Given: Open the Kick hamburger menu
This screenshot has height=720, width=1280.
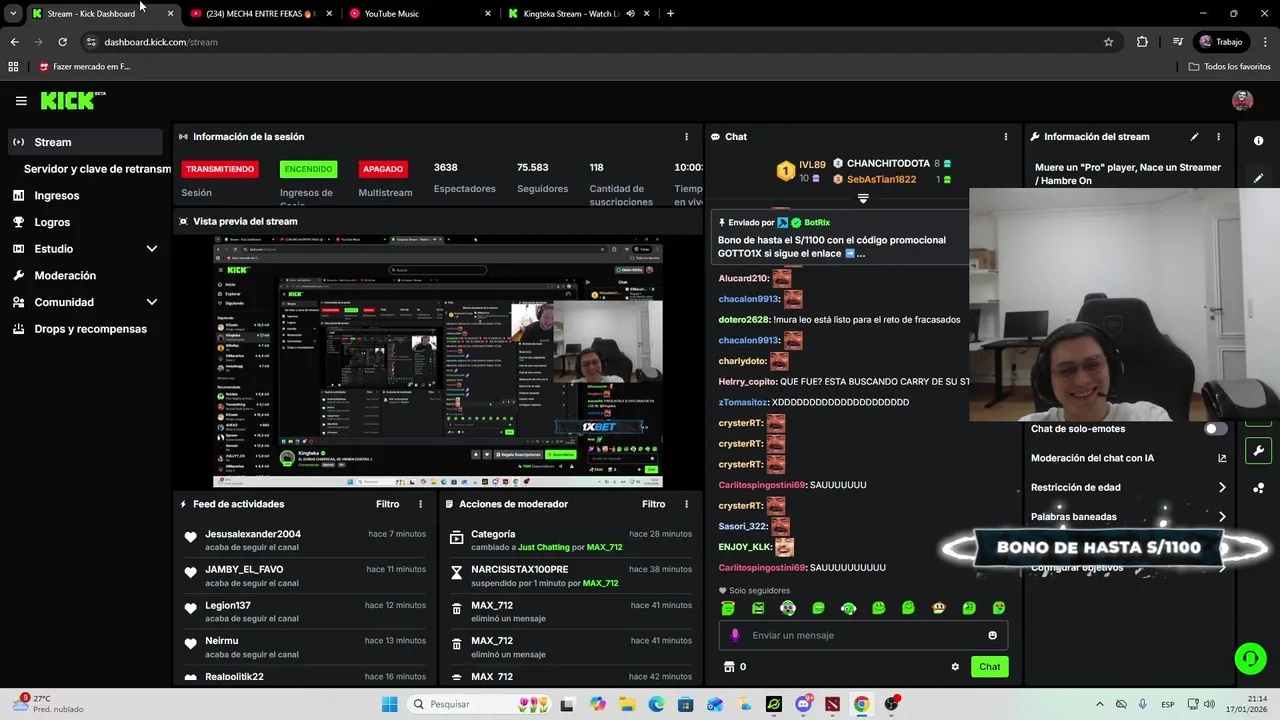Looking at the screenshot, I should (x=21, y=101).
